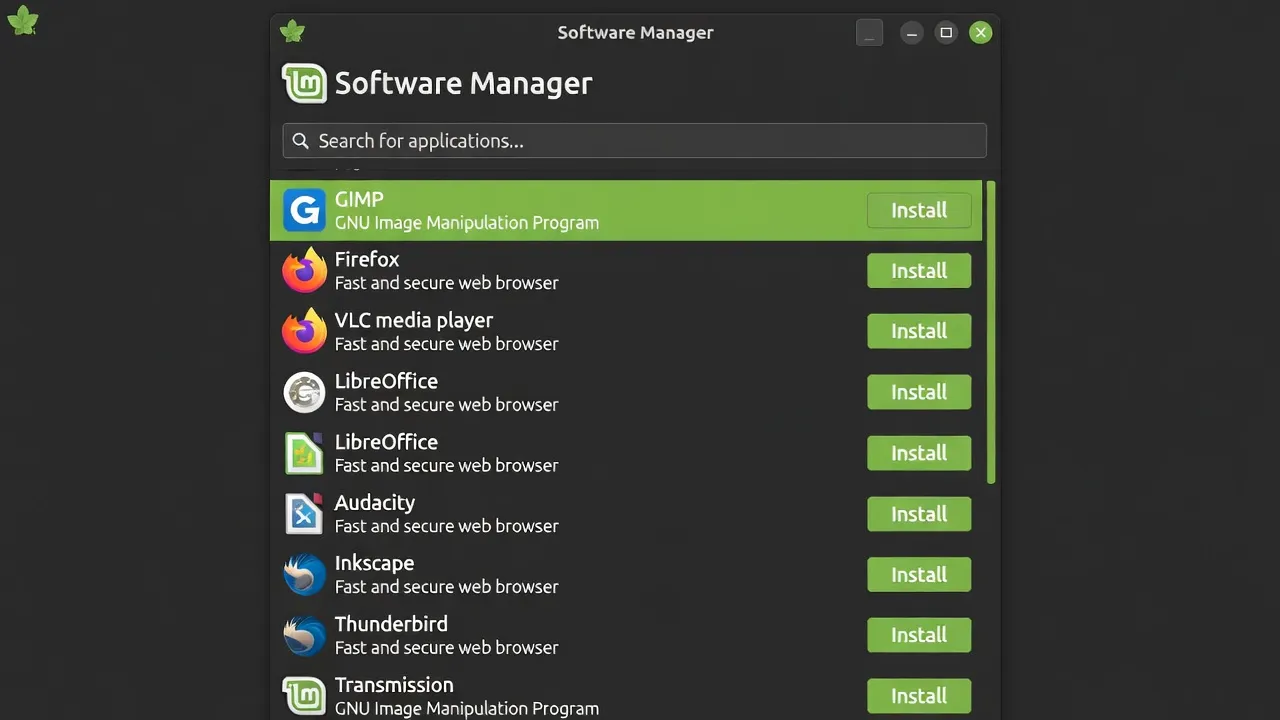Click the Inkscape row icon
Viewport: 1280px width, 720px height.
[x=304, y=575]
